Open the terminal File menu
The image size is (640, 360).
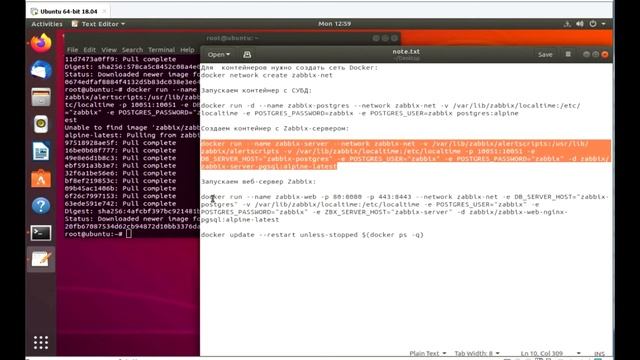(72, 50)
